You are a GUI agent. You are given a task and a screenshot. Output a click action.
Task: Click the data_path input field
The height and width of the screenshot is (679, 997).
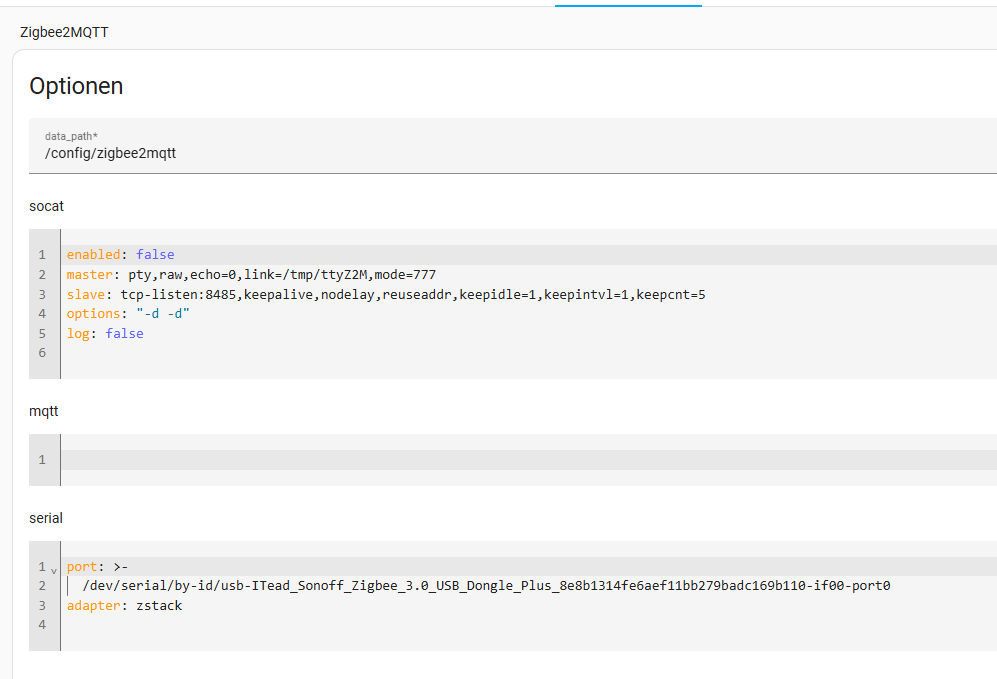coord(500,153)
